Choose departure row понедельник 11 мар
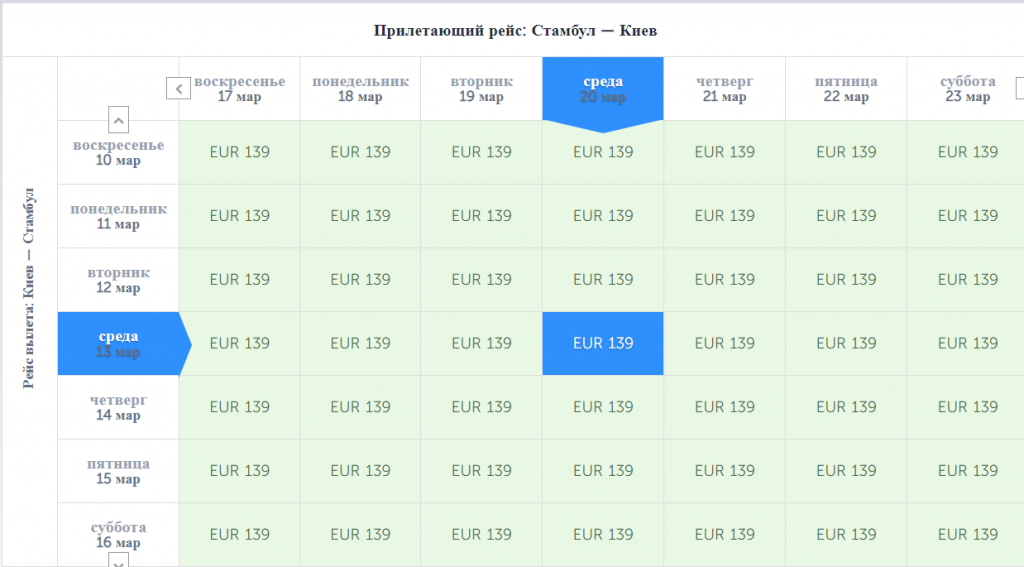Viewport: 1024px width, 567px height. [x=118, y=216]
